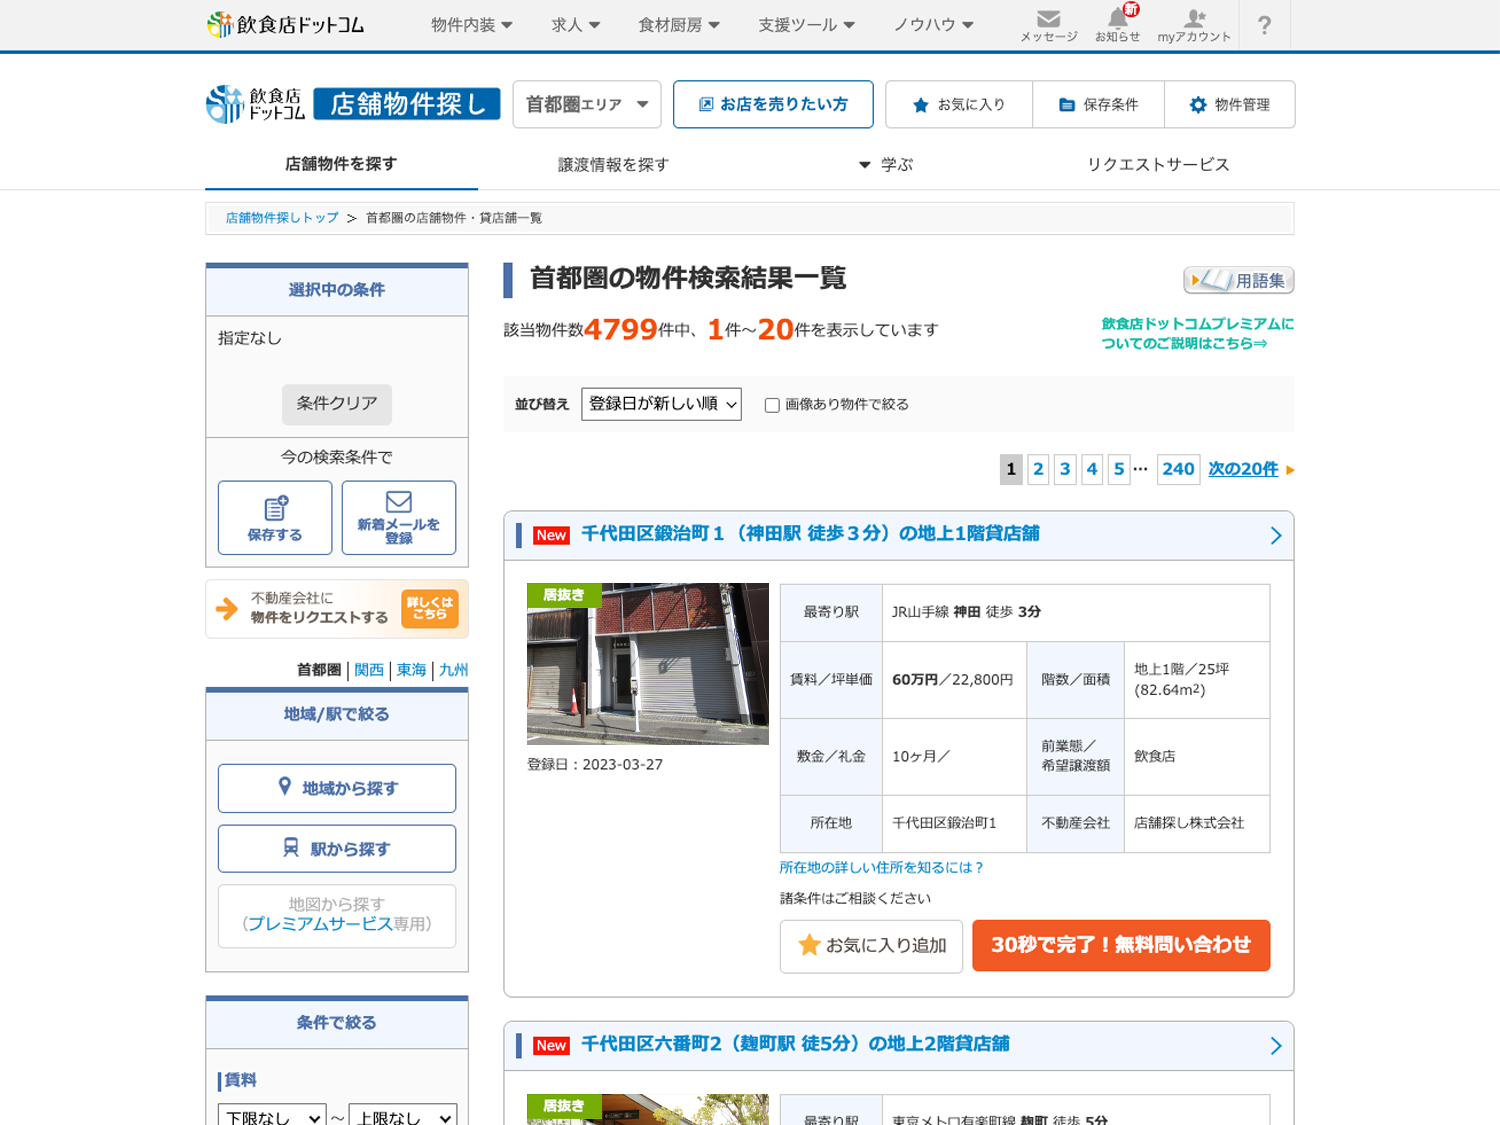The width and height of the screenshot is (1500, 1125).
Task: Switch region to 九州
Action: pos(453,670)
